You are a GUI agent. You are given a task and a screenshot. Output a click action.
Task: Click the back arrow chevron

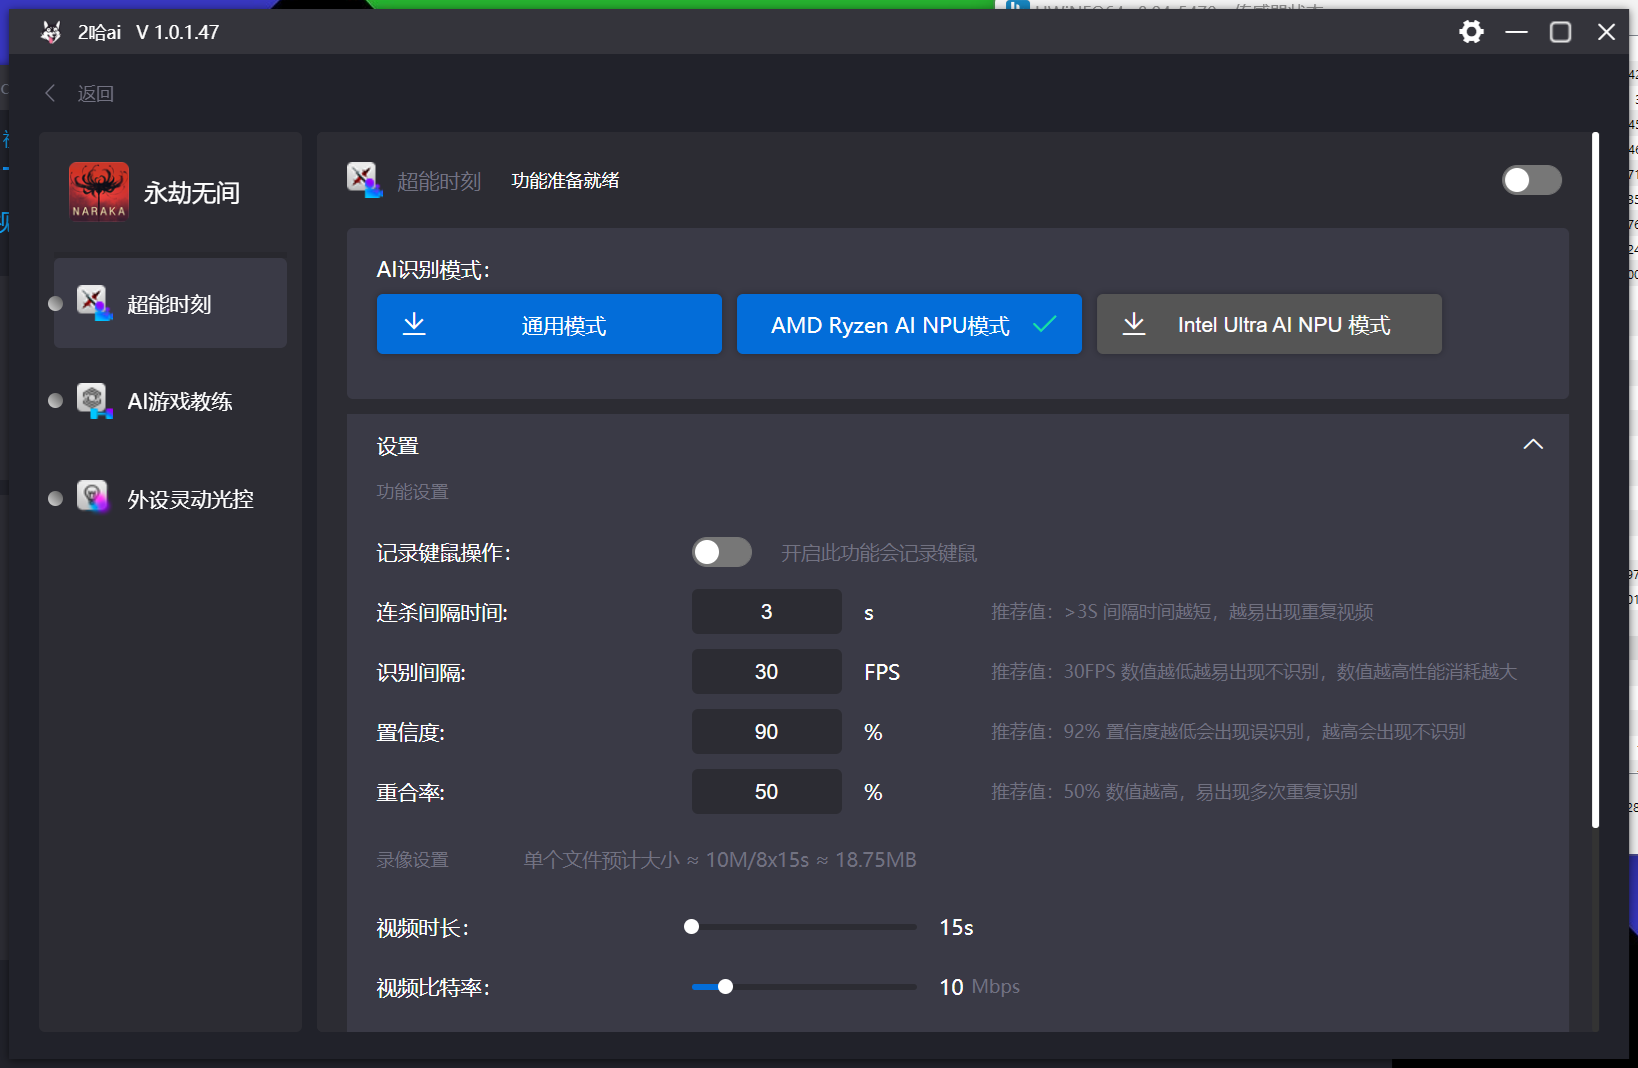50,93
